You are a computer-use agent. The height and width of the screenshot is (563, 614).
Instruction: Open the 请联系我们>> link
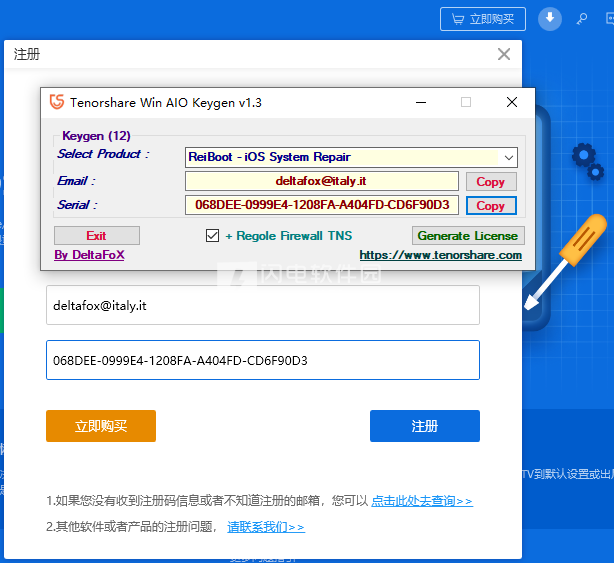click(x=266, y=527)
